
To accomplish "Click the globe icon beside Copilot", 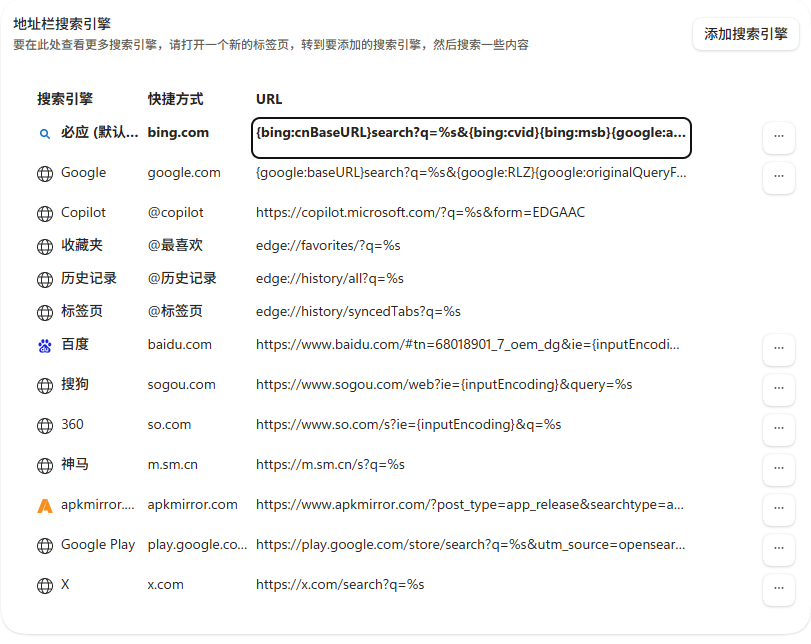I will tap(45, 214).
